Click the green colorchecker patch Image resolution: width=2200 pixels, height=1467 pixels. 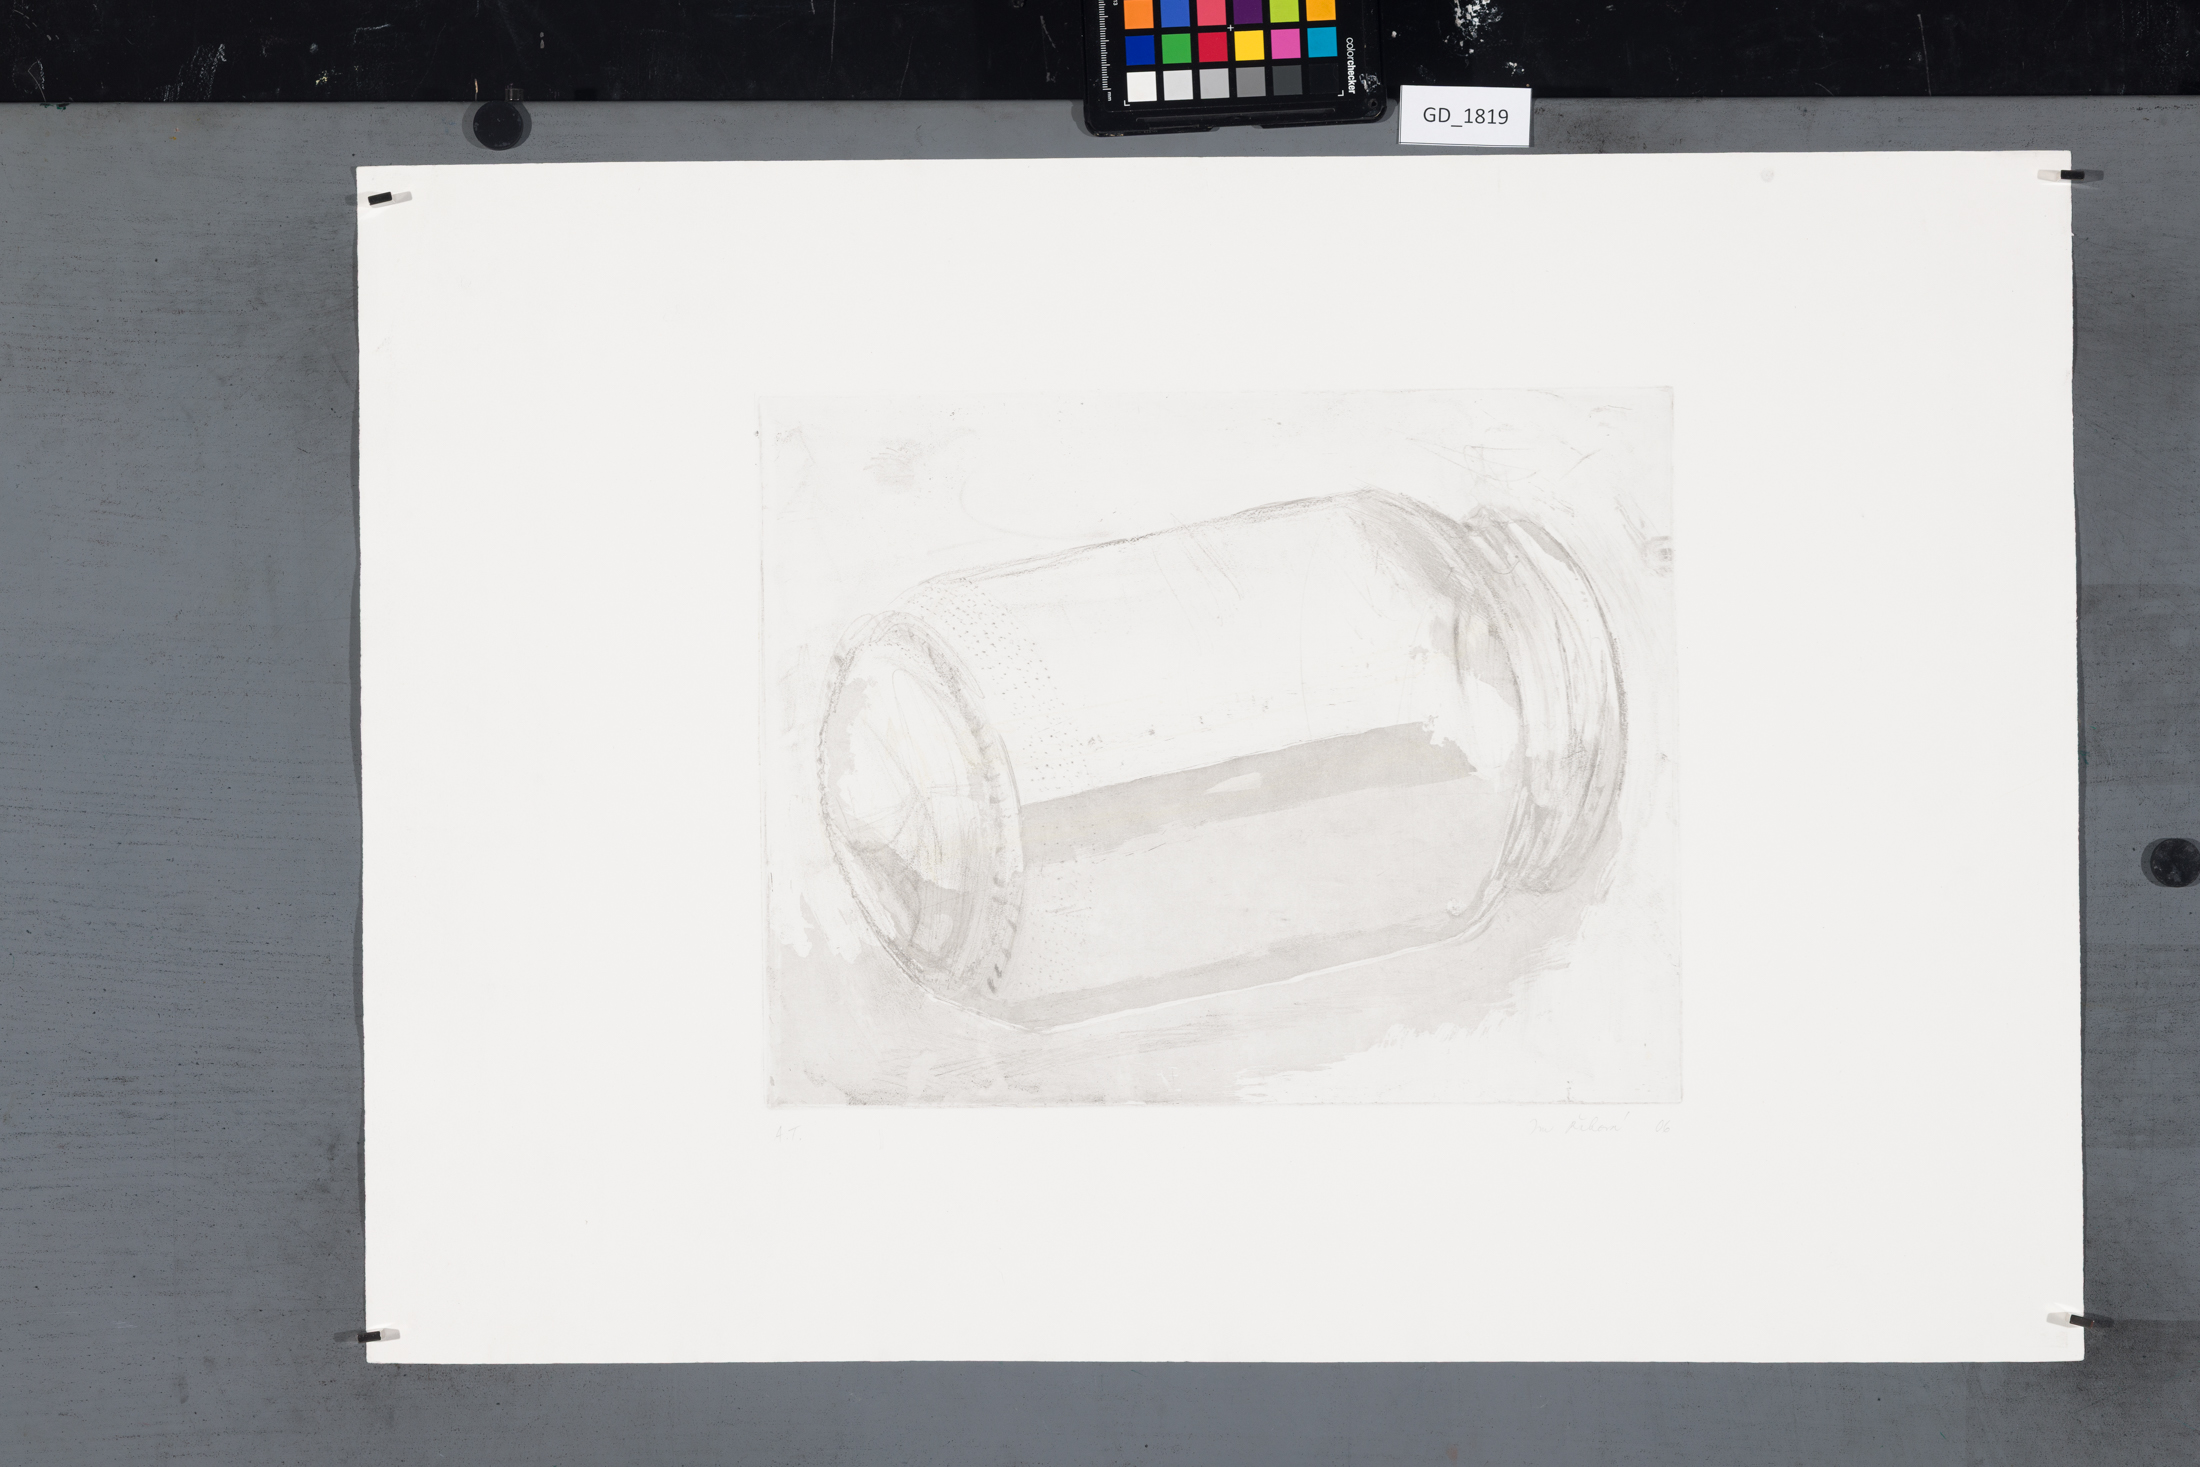[x=1177, y=48]
